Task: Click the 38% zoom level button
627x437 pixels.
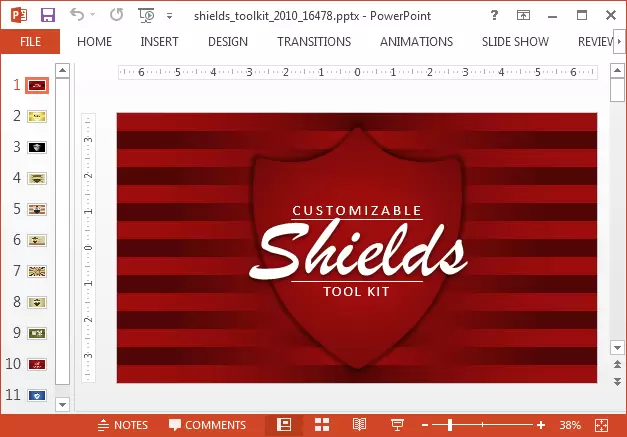Action: coord(570,425)
